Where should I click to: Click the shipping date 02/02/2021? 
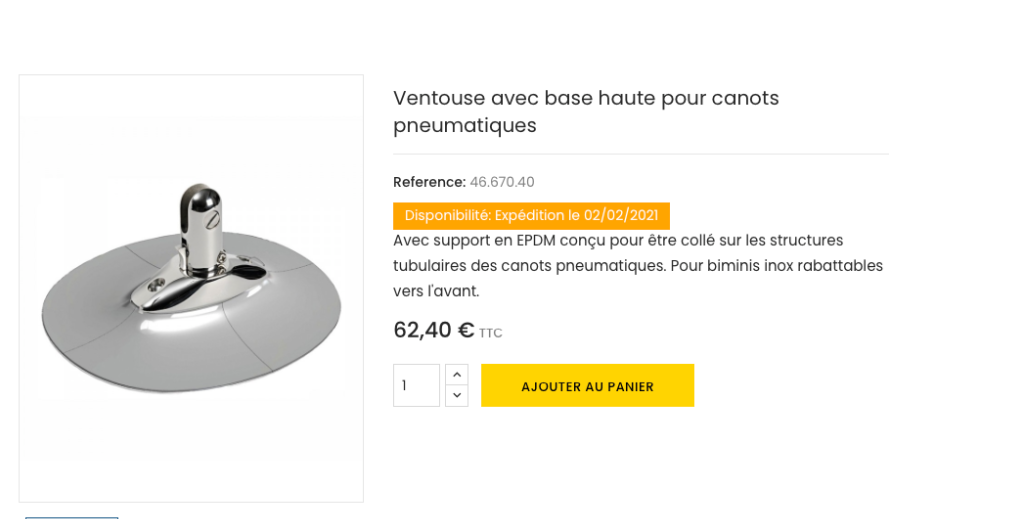(621, 216)
